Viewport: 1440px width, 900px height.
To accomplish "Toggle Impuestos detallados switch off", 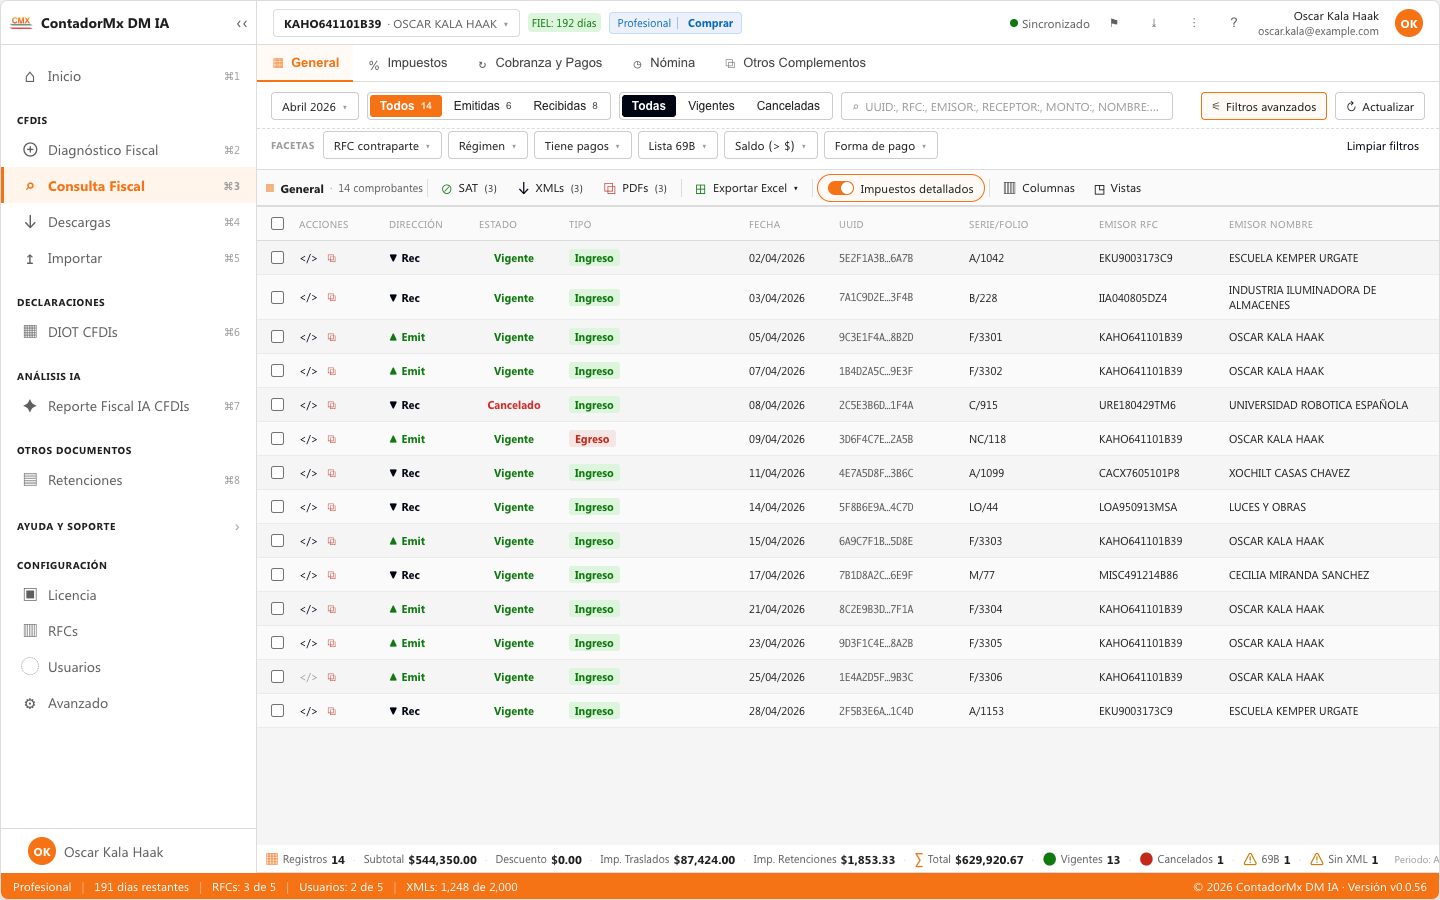I will pyautogui.click(x=841, y=188).
